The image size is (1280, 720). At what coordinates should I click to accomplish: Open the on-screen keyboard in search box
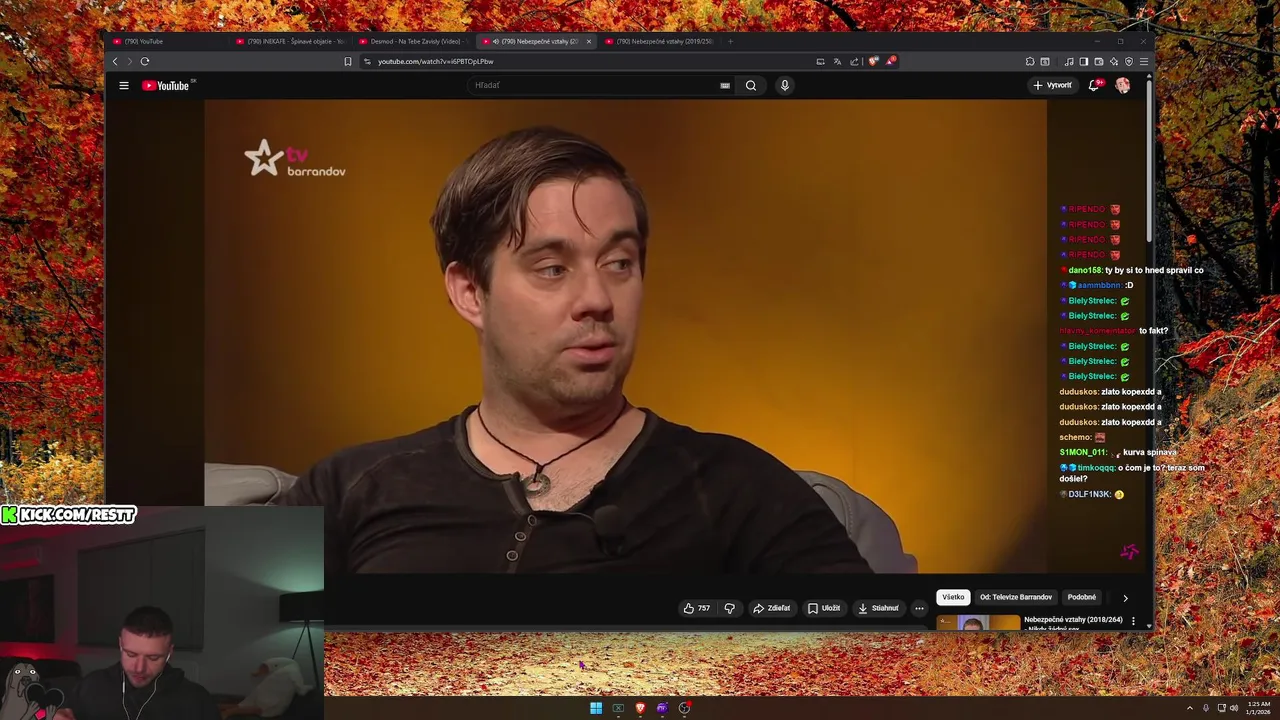(x=725, y=85)
